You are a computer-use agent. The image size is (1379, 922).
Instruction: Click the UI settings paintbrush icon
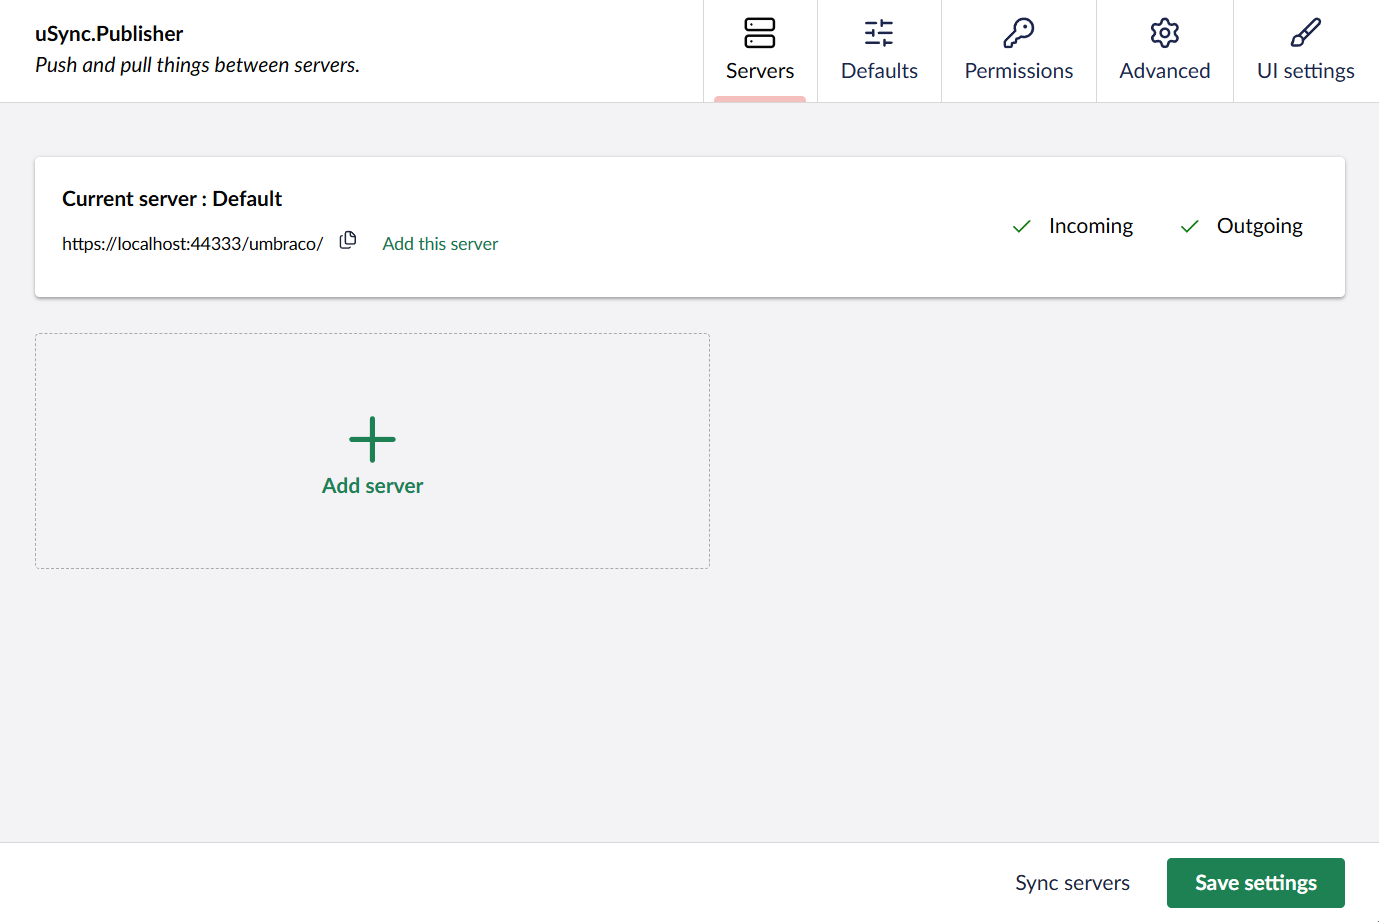(1305, 33)
